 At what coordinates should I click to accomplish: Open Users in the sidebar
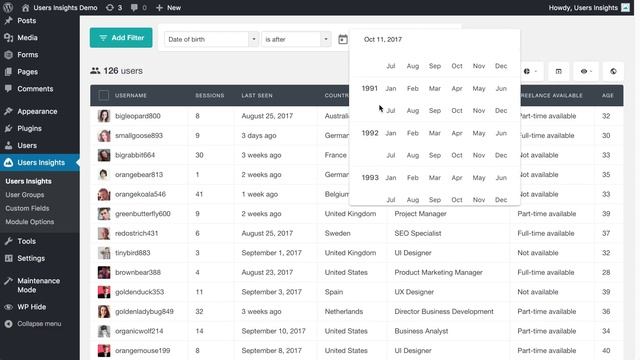point(27,145)
